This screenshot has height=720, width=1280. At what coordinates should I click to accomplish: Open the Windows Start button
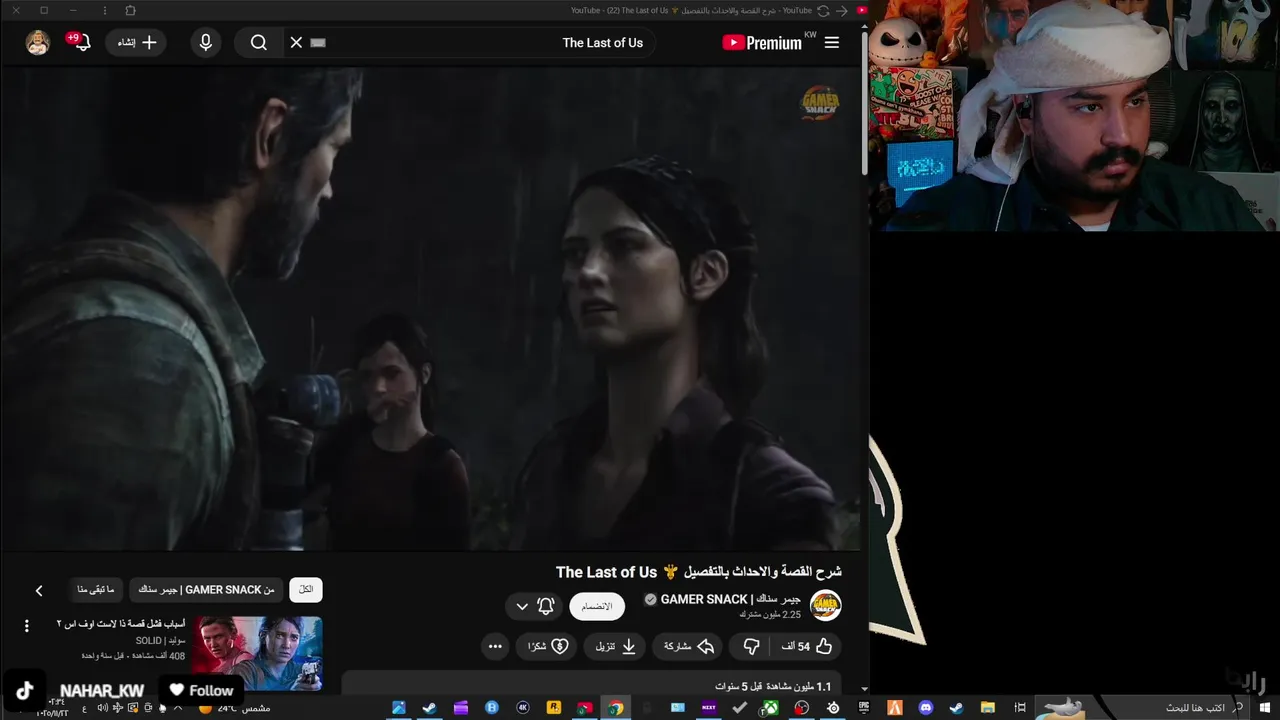coord(1265,708)
